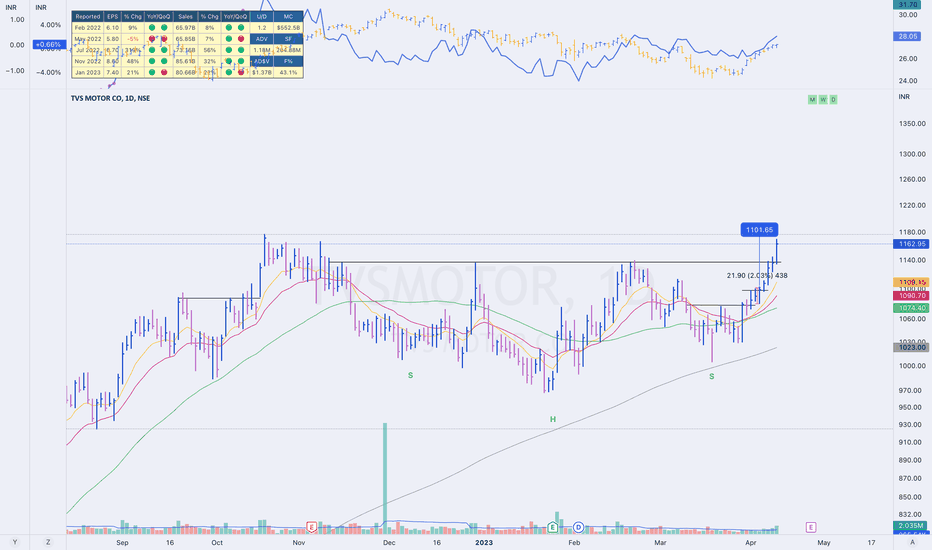Click the 24.00 label on the upper pane axis
Viewport: 932px width, 550px height.
coord(908,80)
